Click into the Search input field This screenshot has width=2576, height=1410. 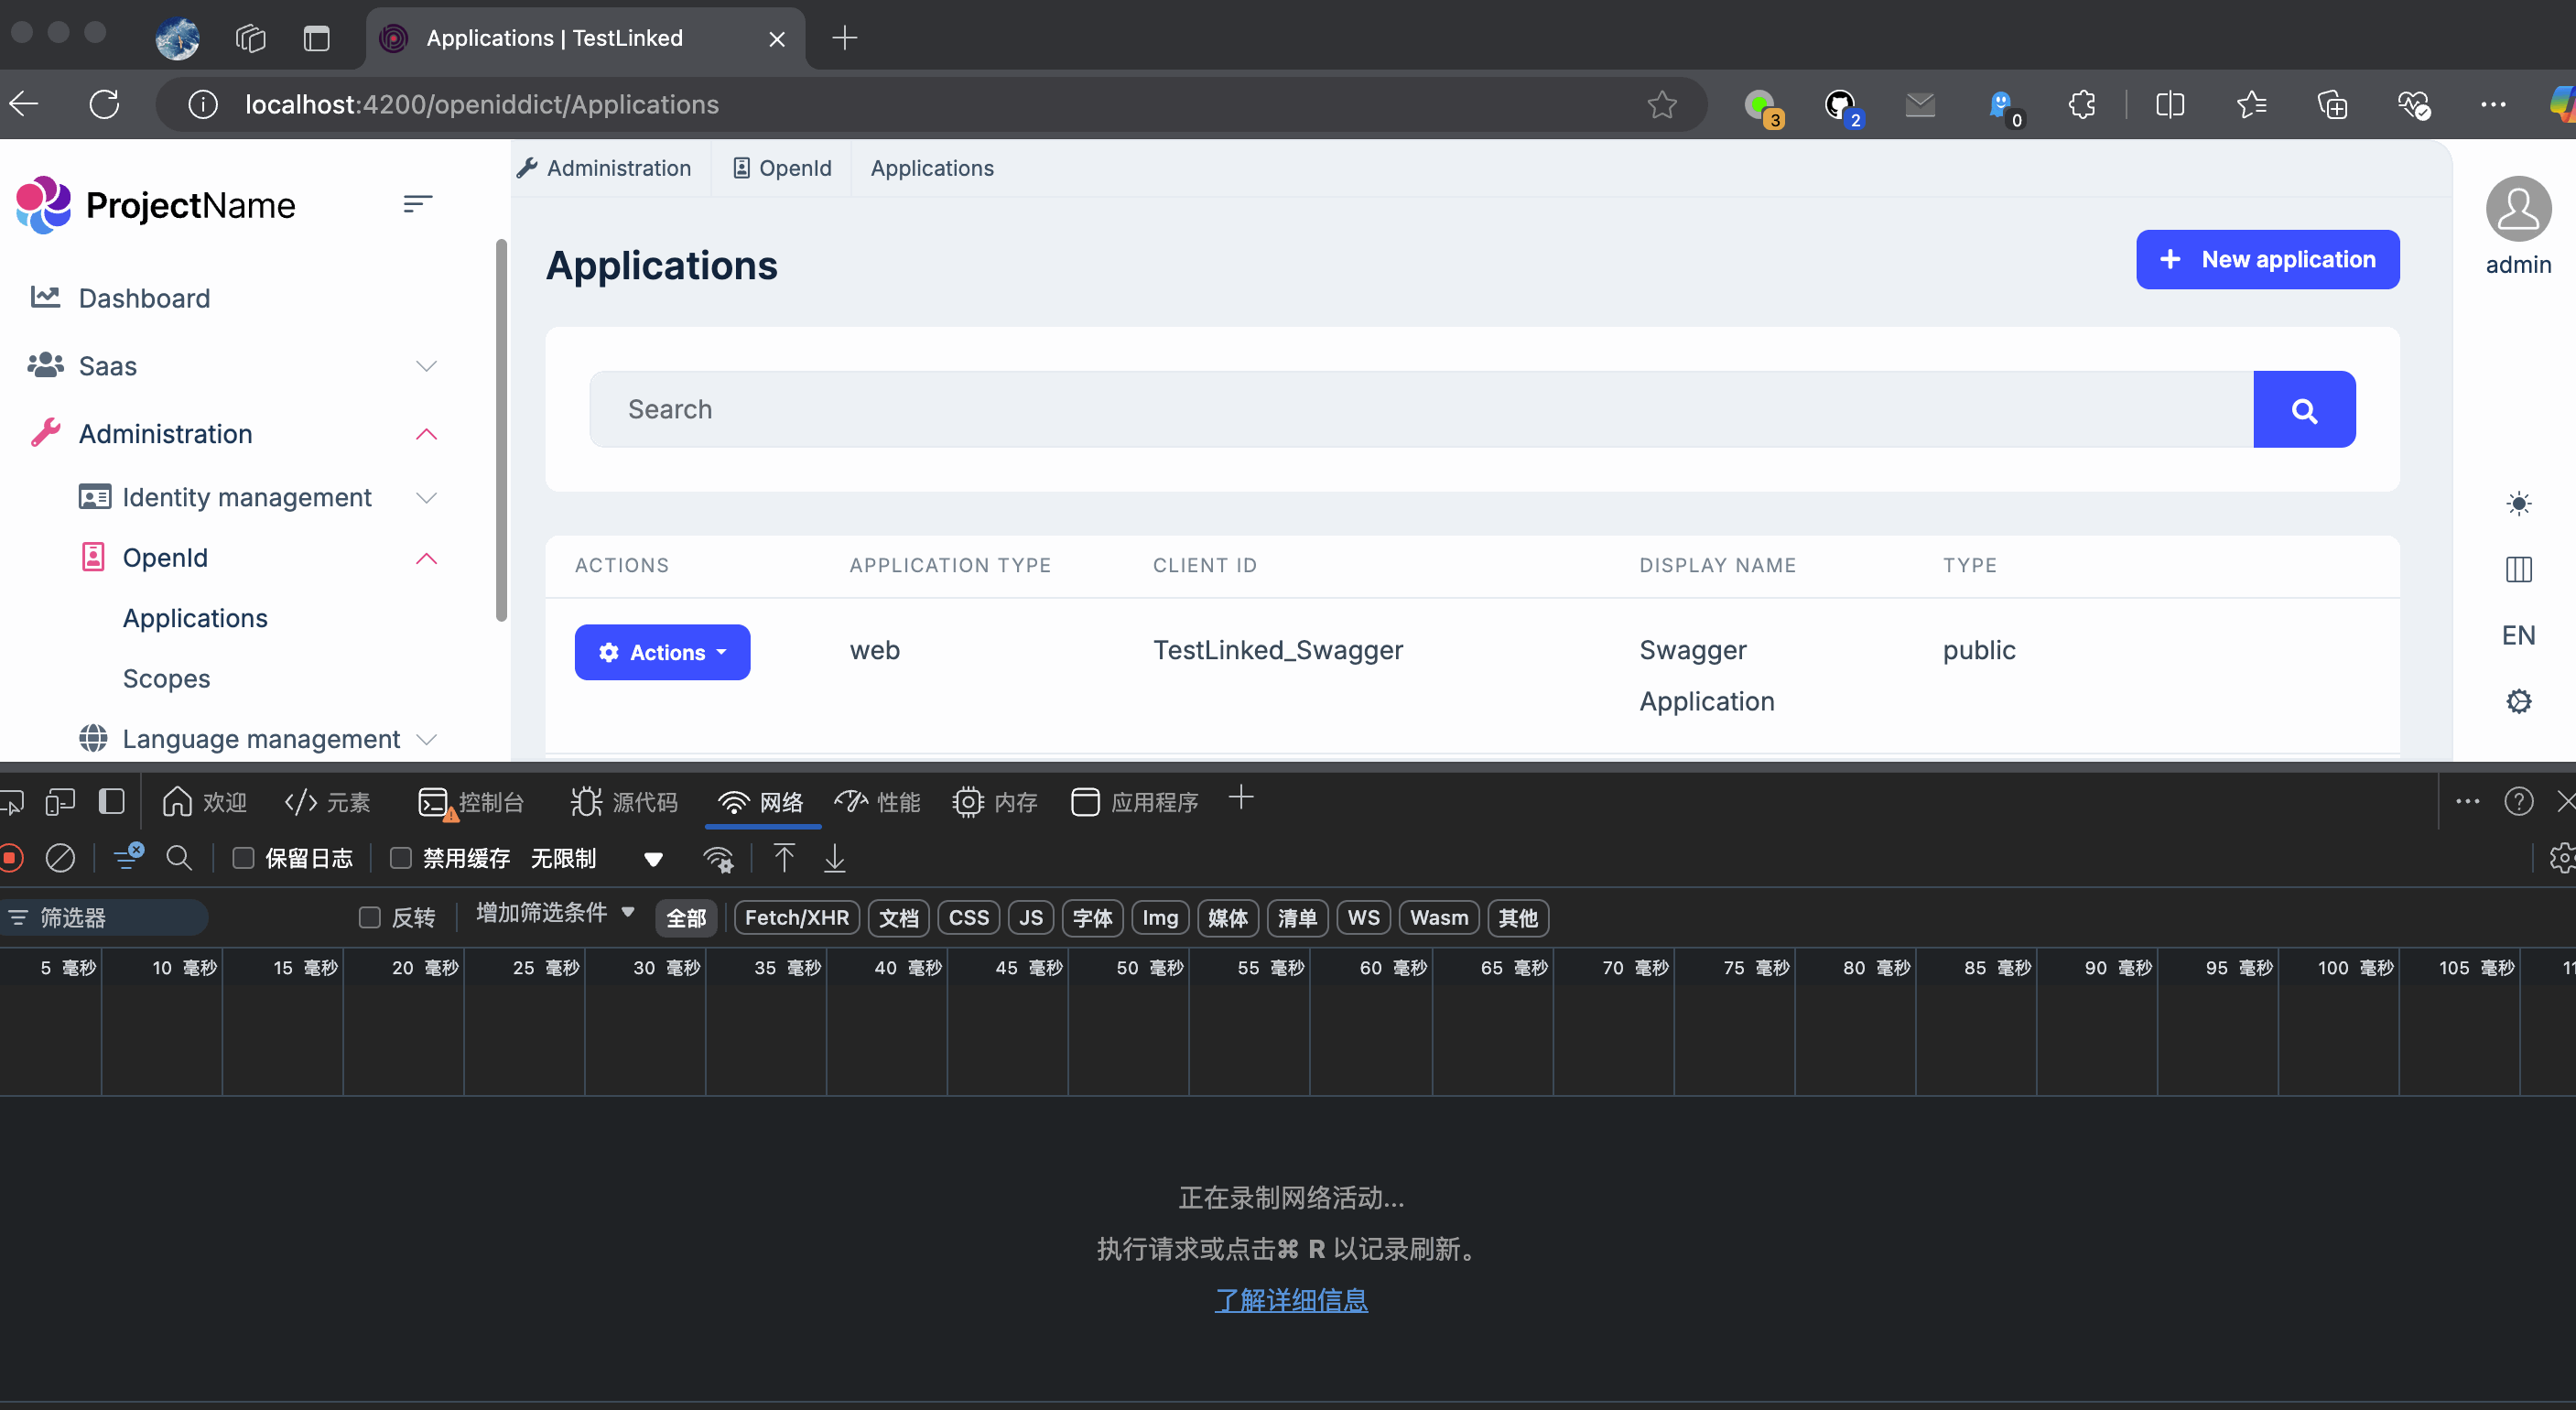click(x=1420, y=410)
